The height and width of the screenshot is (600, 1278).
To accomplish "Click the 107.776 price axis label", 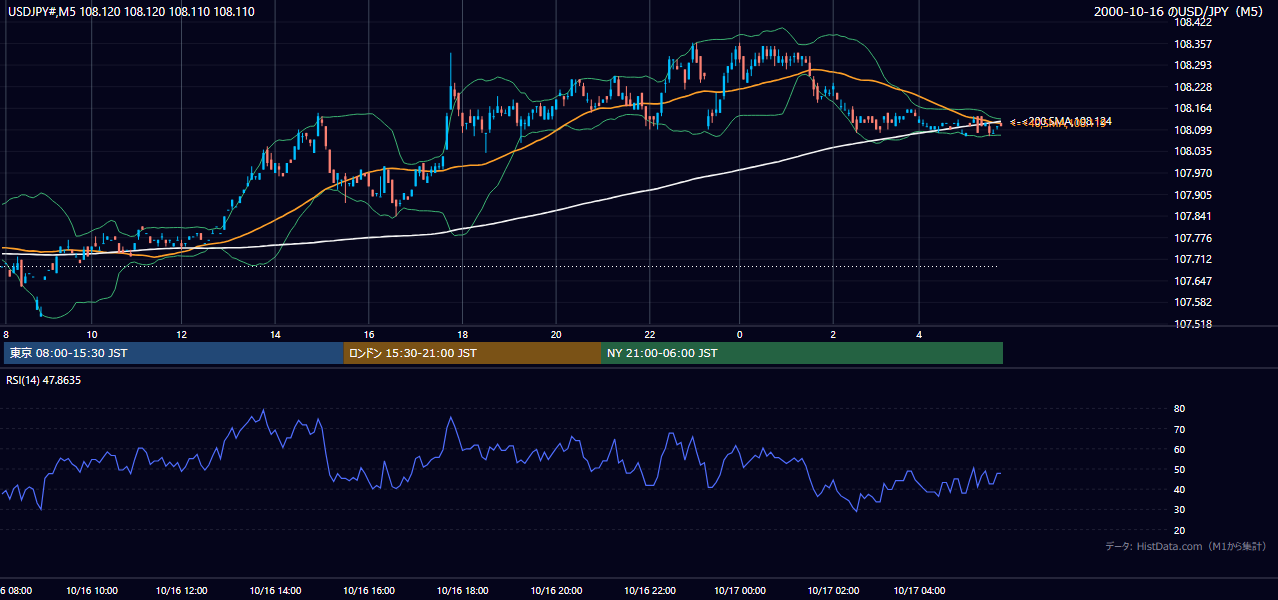I will 1194,238.
